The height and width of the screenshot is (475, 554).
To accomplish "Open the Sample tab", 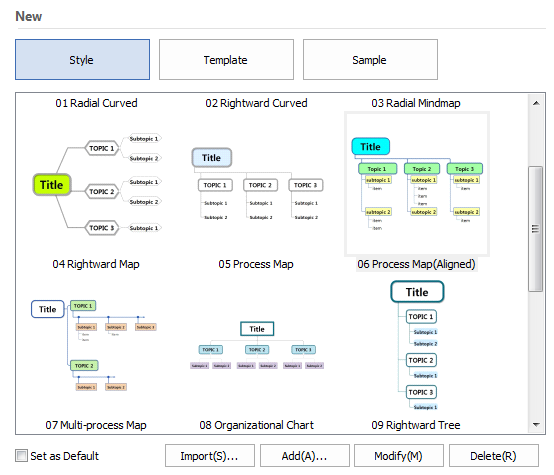I will coord(370,59).
